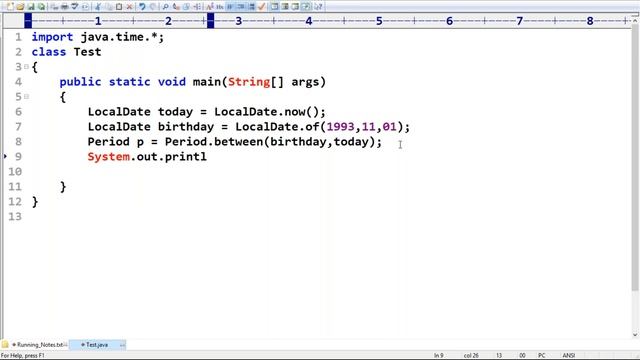Click the 'PC' file format status entry
640x360 pixels.
541,356
